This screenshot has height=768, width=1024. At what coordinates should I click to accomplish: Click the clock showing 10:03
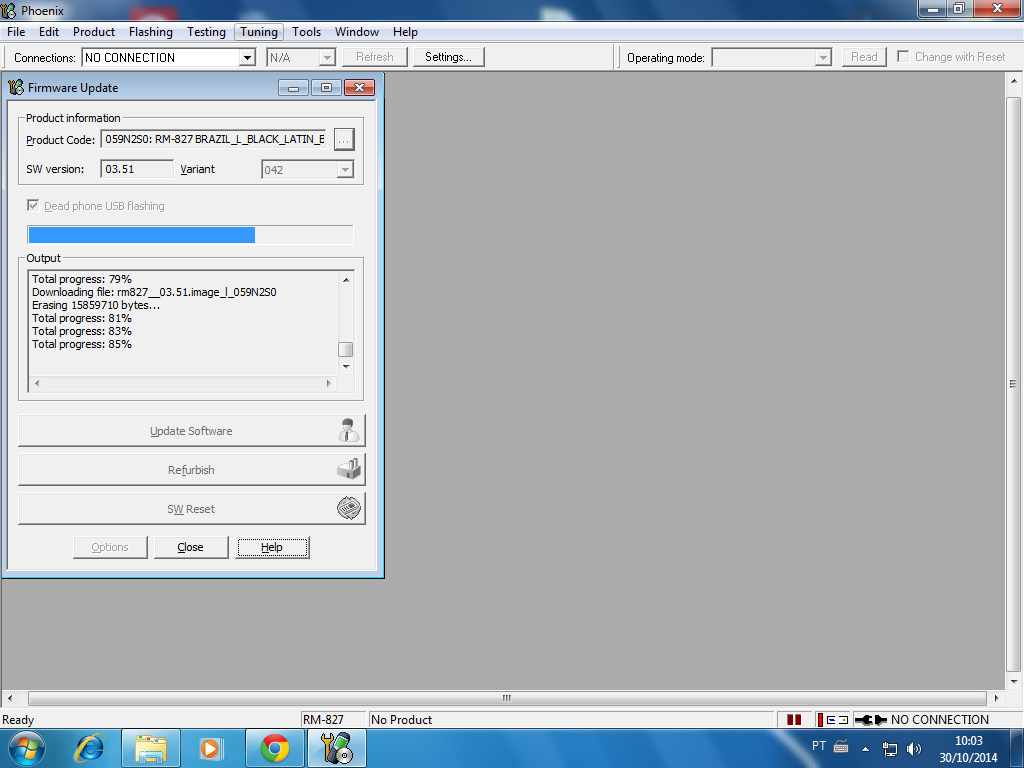pos(968,741)
